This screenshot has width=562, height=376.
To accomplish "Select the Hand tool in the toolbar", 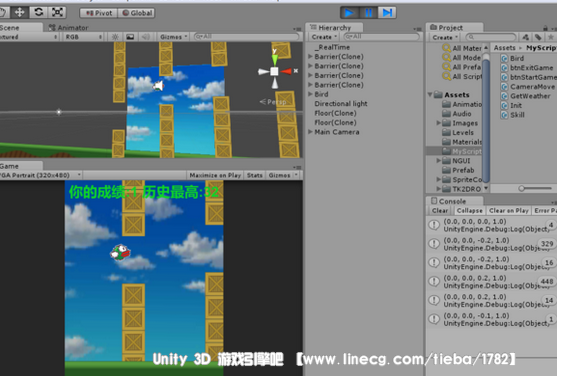I will coord(4,13).
